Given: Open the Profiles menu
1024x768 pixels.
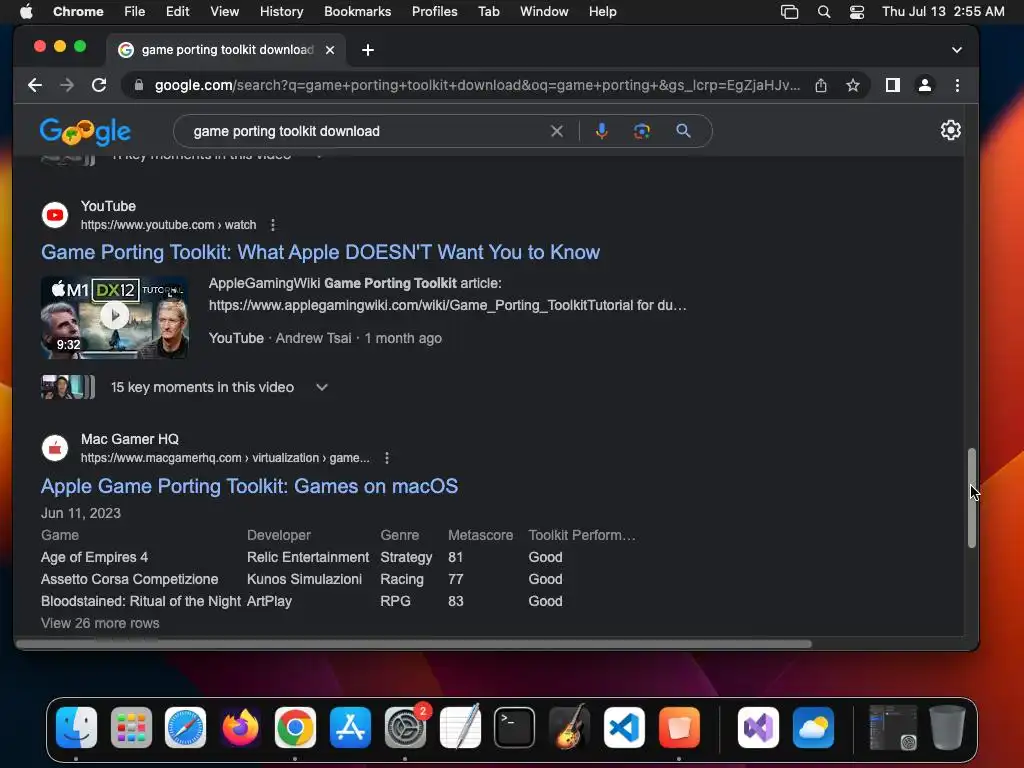Looking at the screenshot, I should tap(434, 12).
